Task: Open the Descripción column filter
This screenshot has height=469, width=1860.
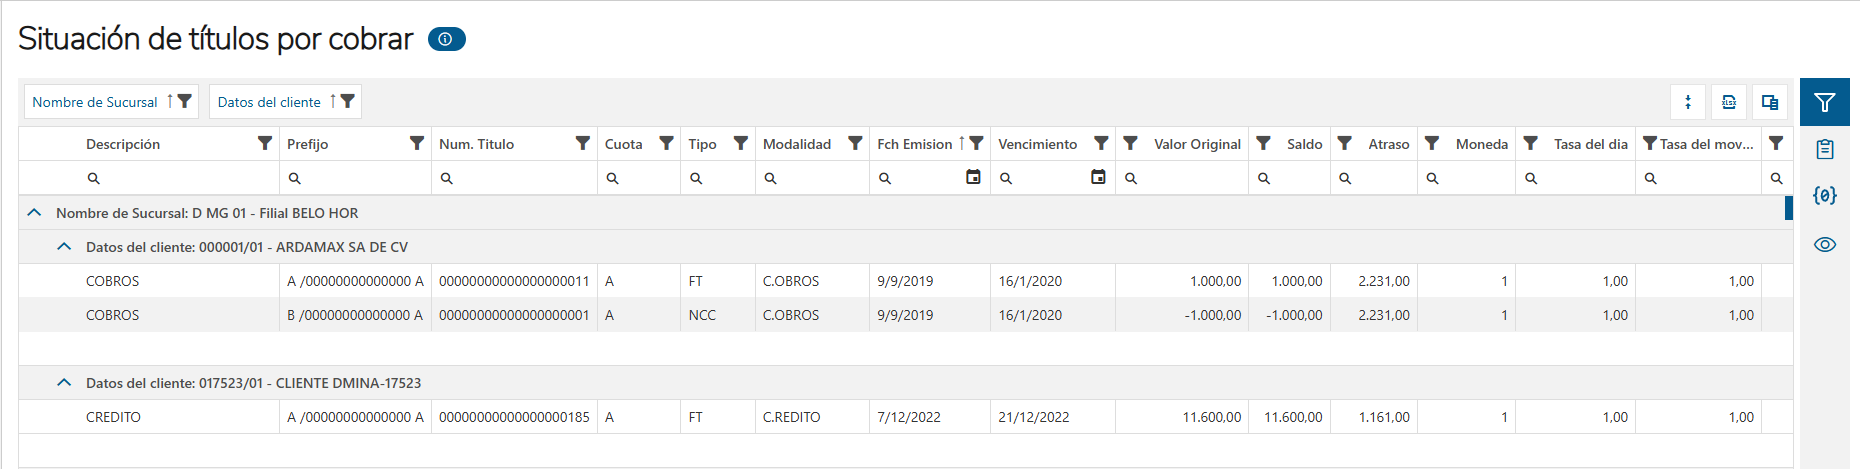Action: 265,143
